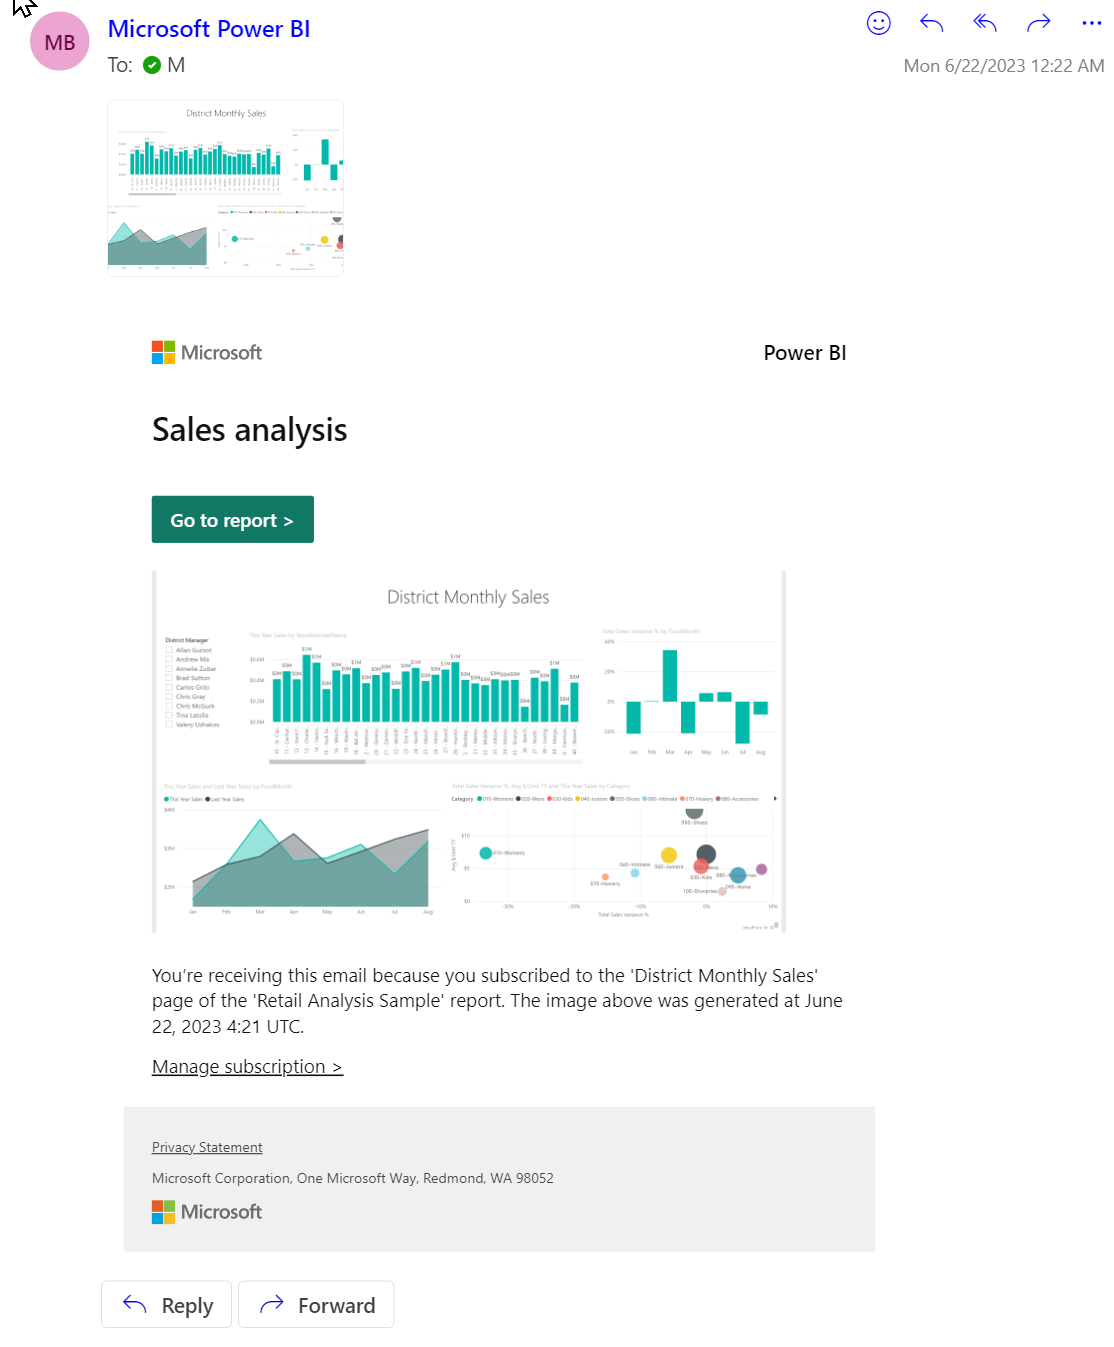
Task: Open the emoji reaction icon
Action: click(877, 23)
